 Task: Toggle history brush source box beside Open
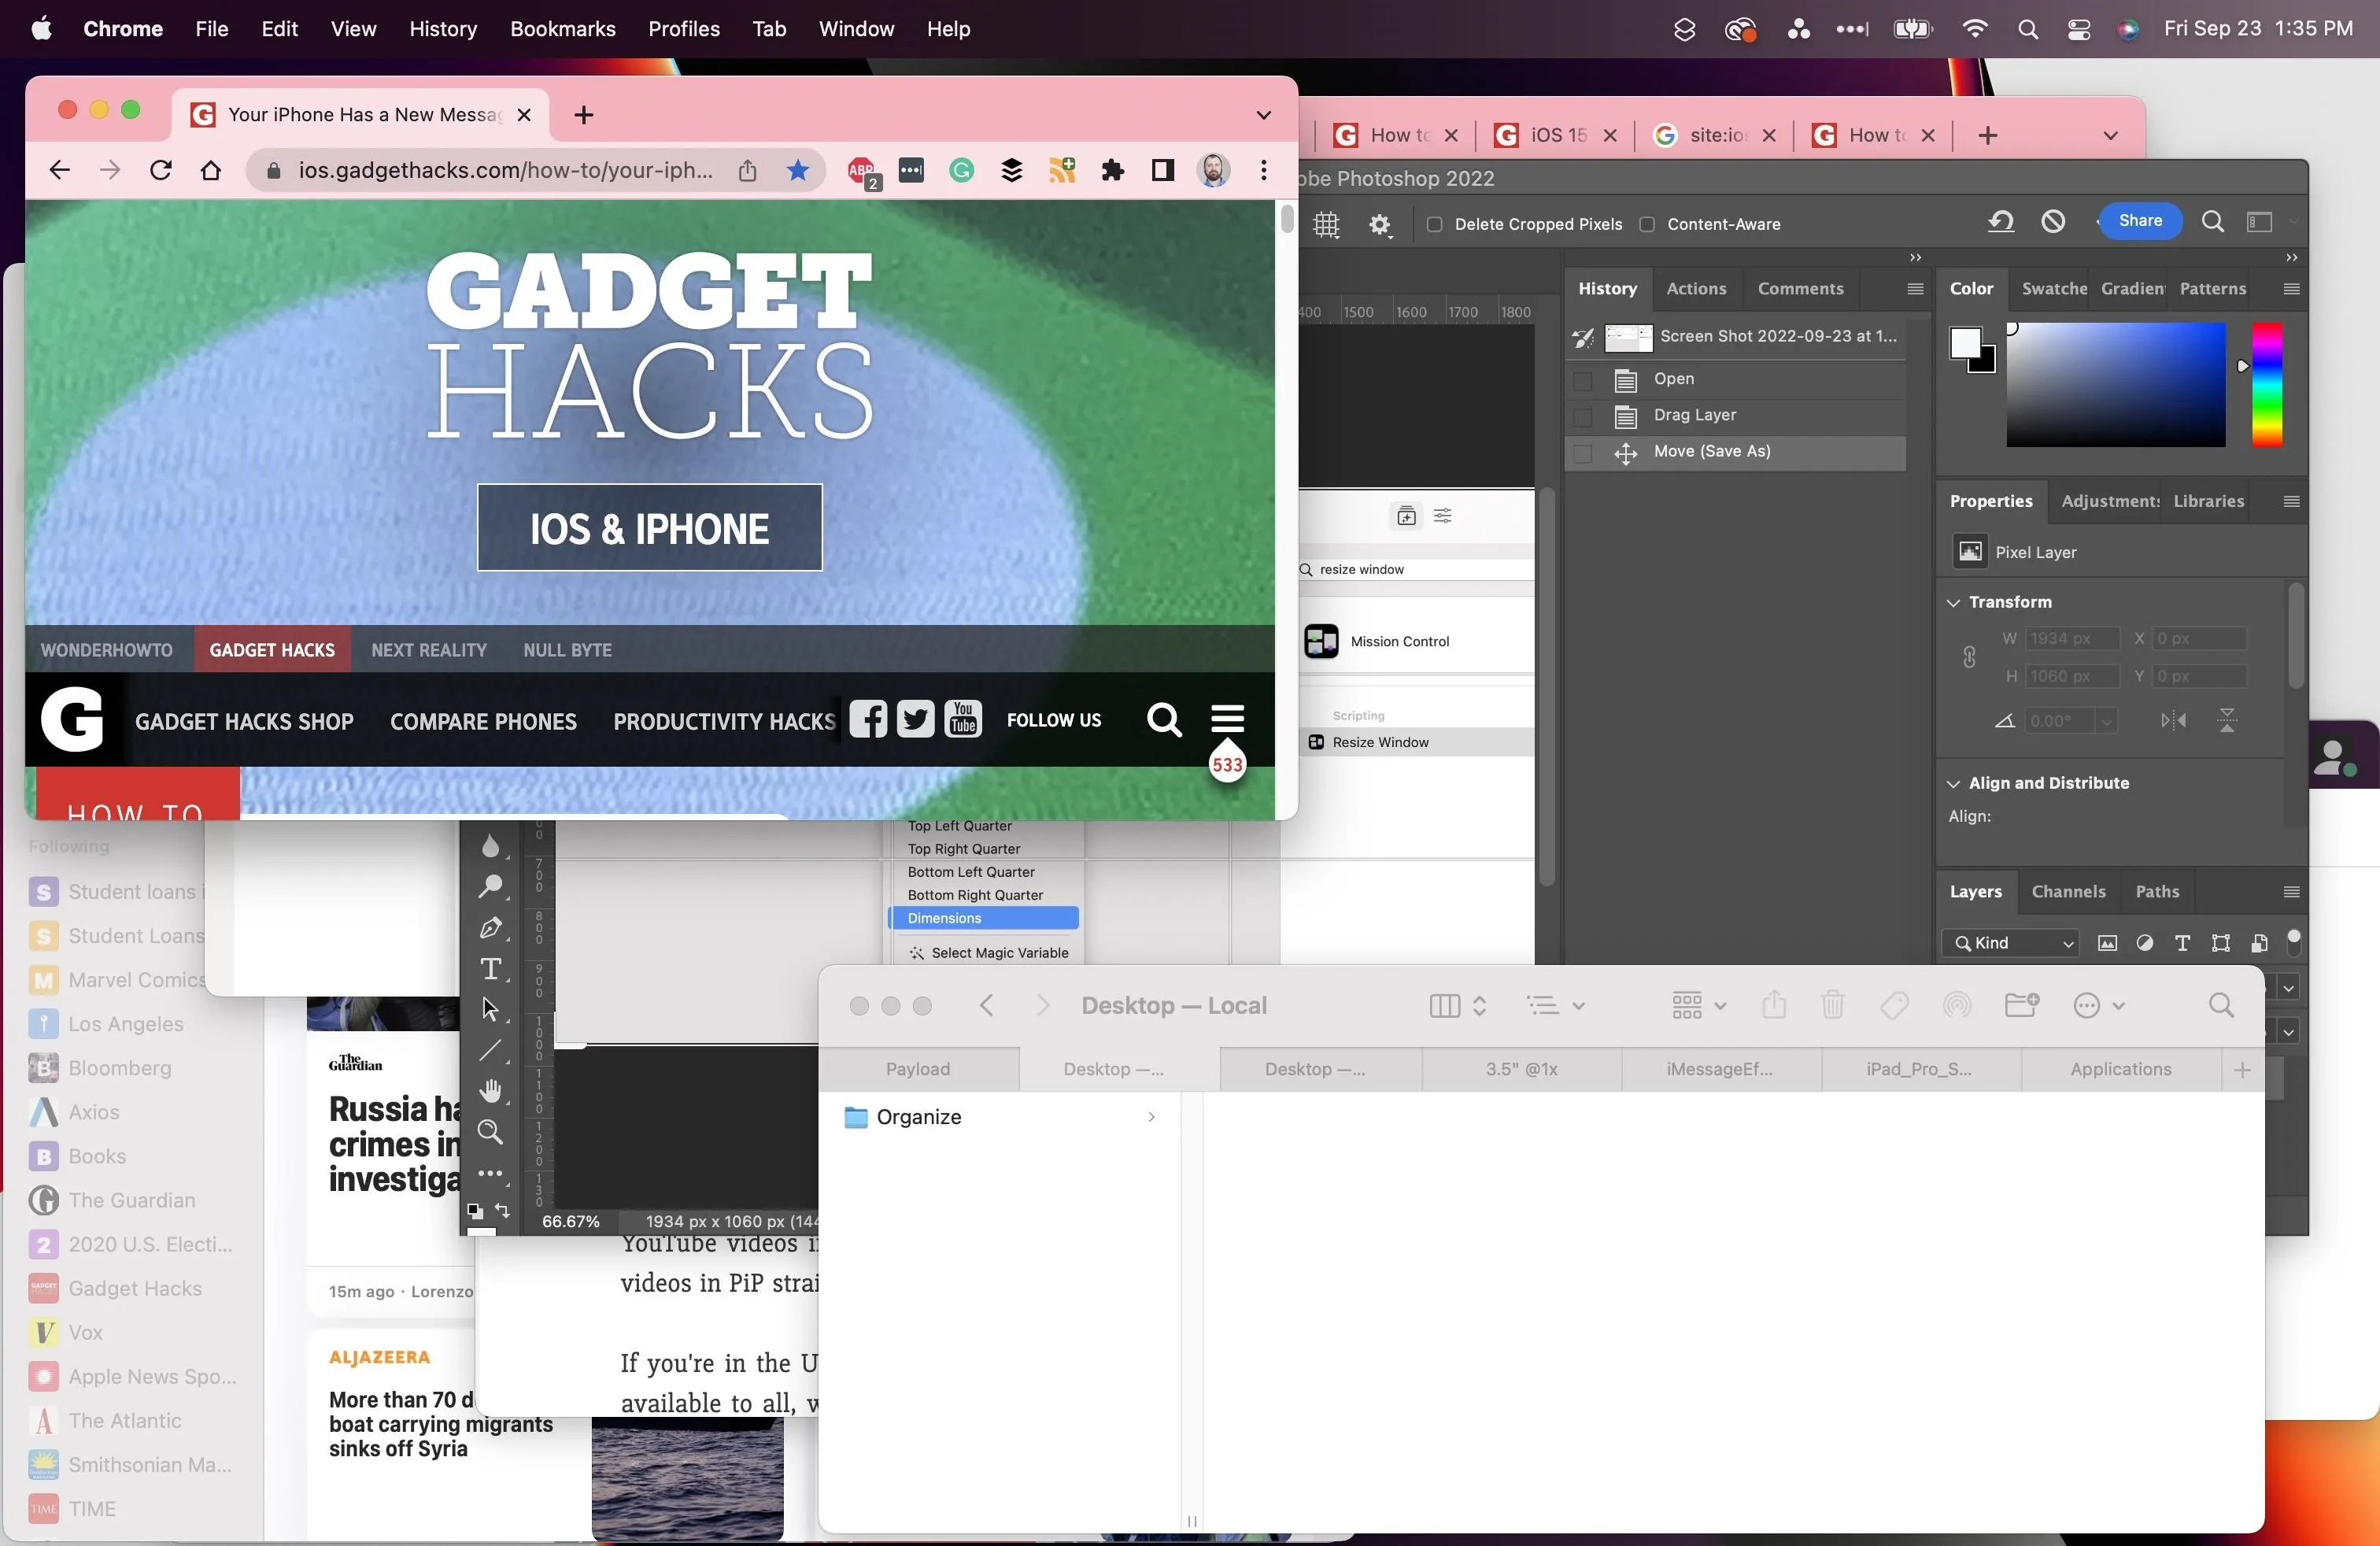tap(1582, 380)
